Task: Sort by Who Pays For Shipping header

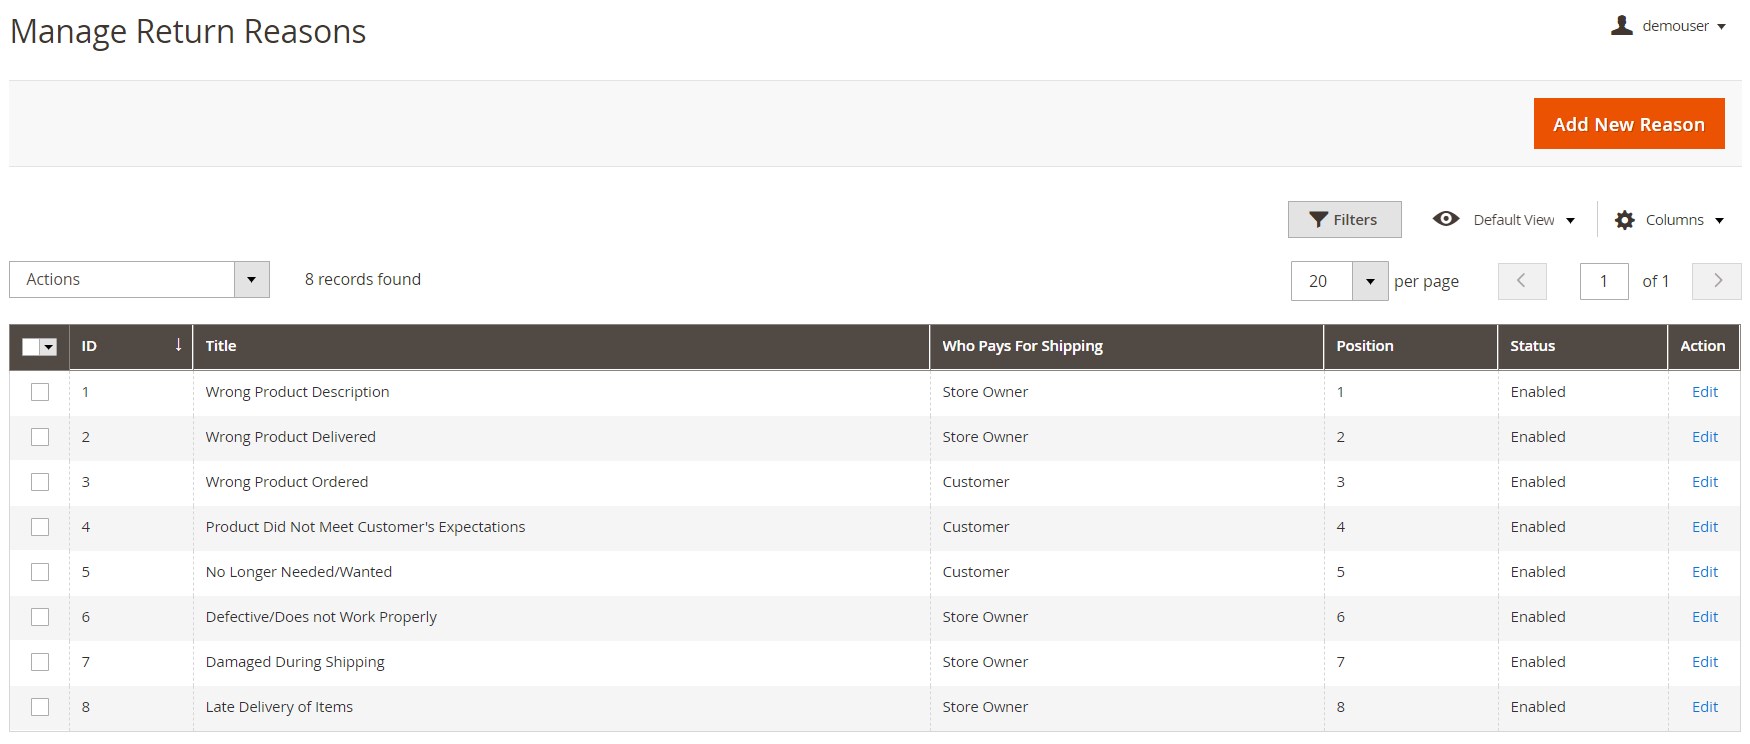Action: [x=1022, y=346]
